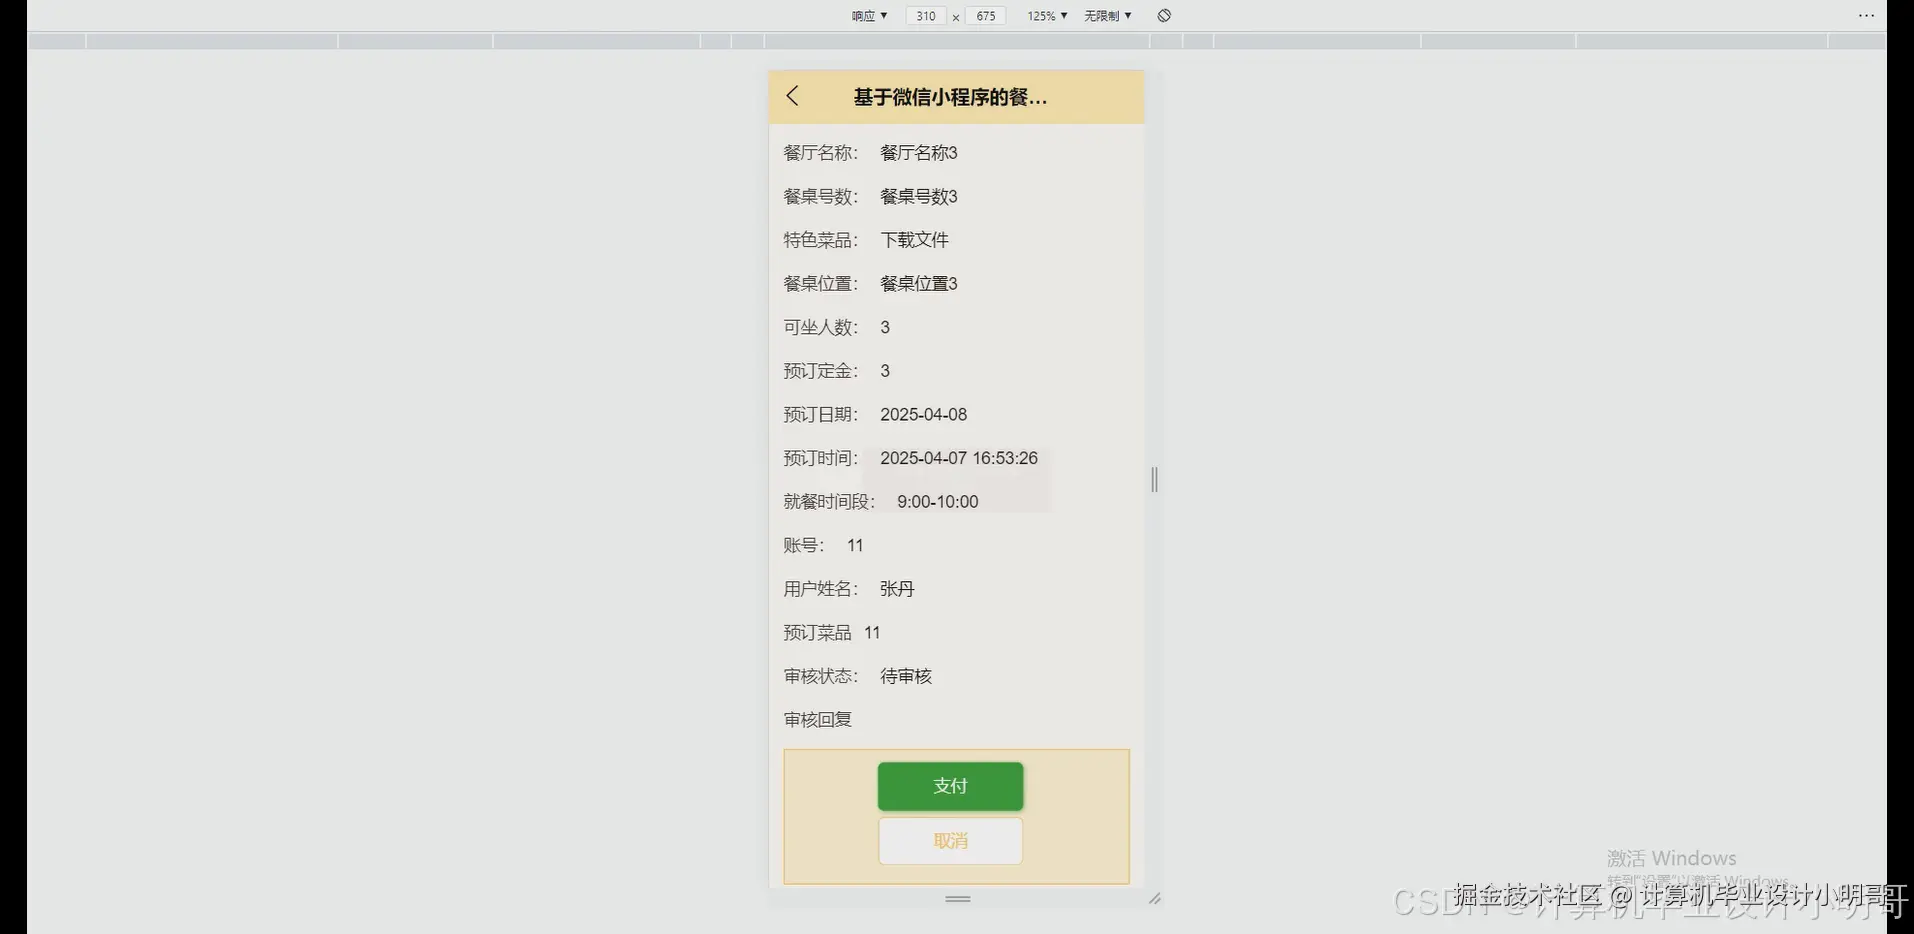Open the devtools more options menu
Viewport: 1914px width, 934px height.
1866,15
